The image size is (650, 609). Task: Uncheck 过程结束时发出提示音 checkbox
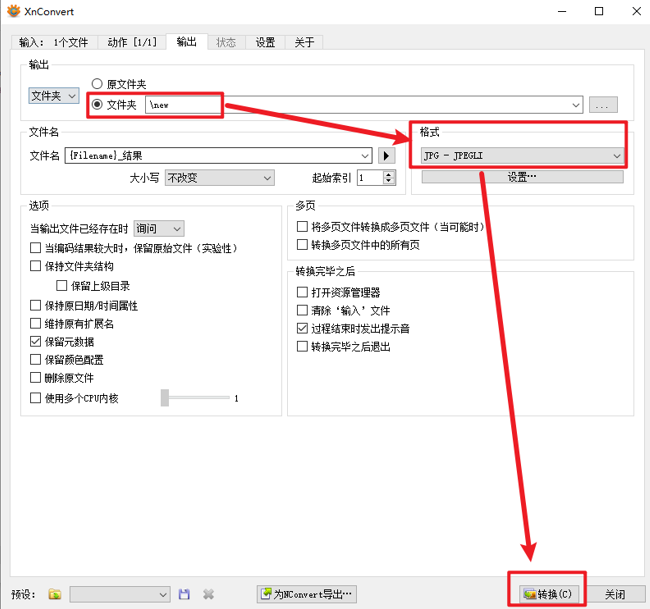click(302, 328)
